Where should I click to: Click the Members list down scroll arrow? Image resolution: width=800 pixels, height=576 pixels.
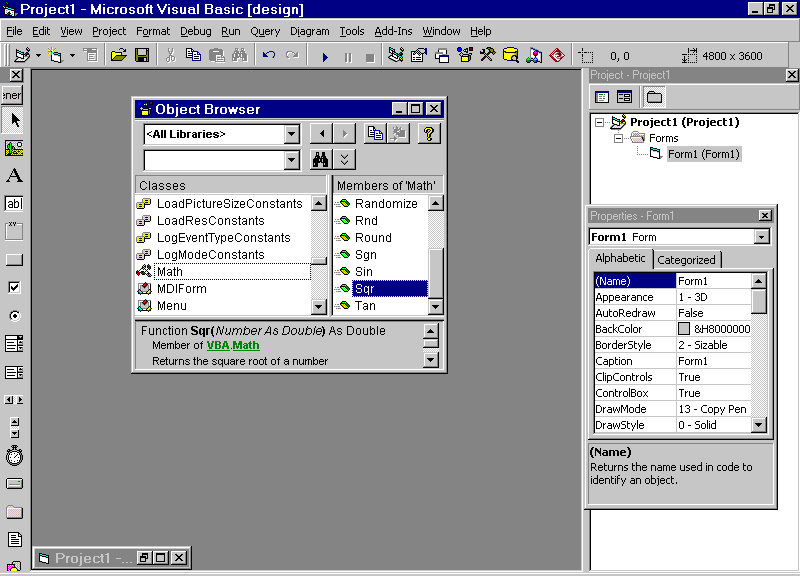[436, 306]
